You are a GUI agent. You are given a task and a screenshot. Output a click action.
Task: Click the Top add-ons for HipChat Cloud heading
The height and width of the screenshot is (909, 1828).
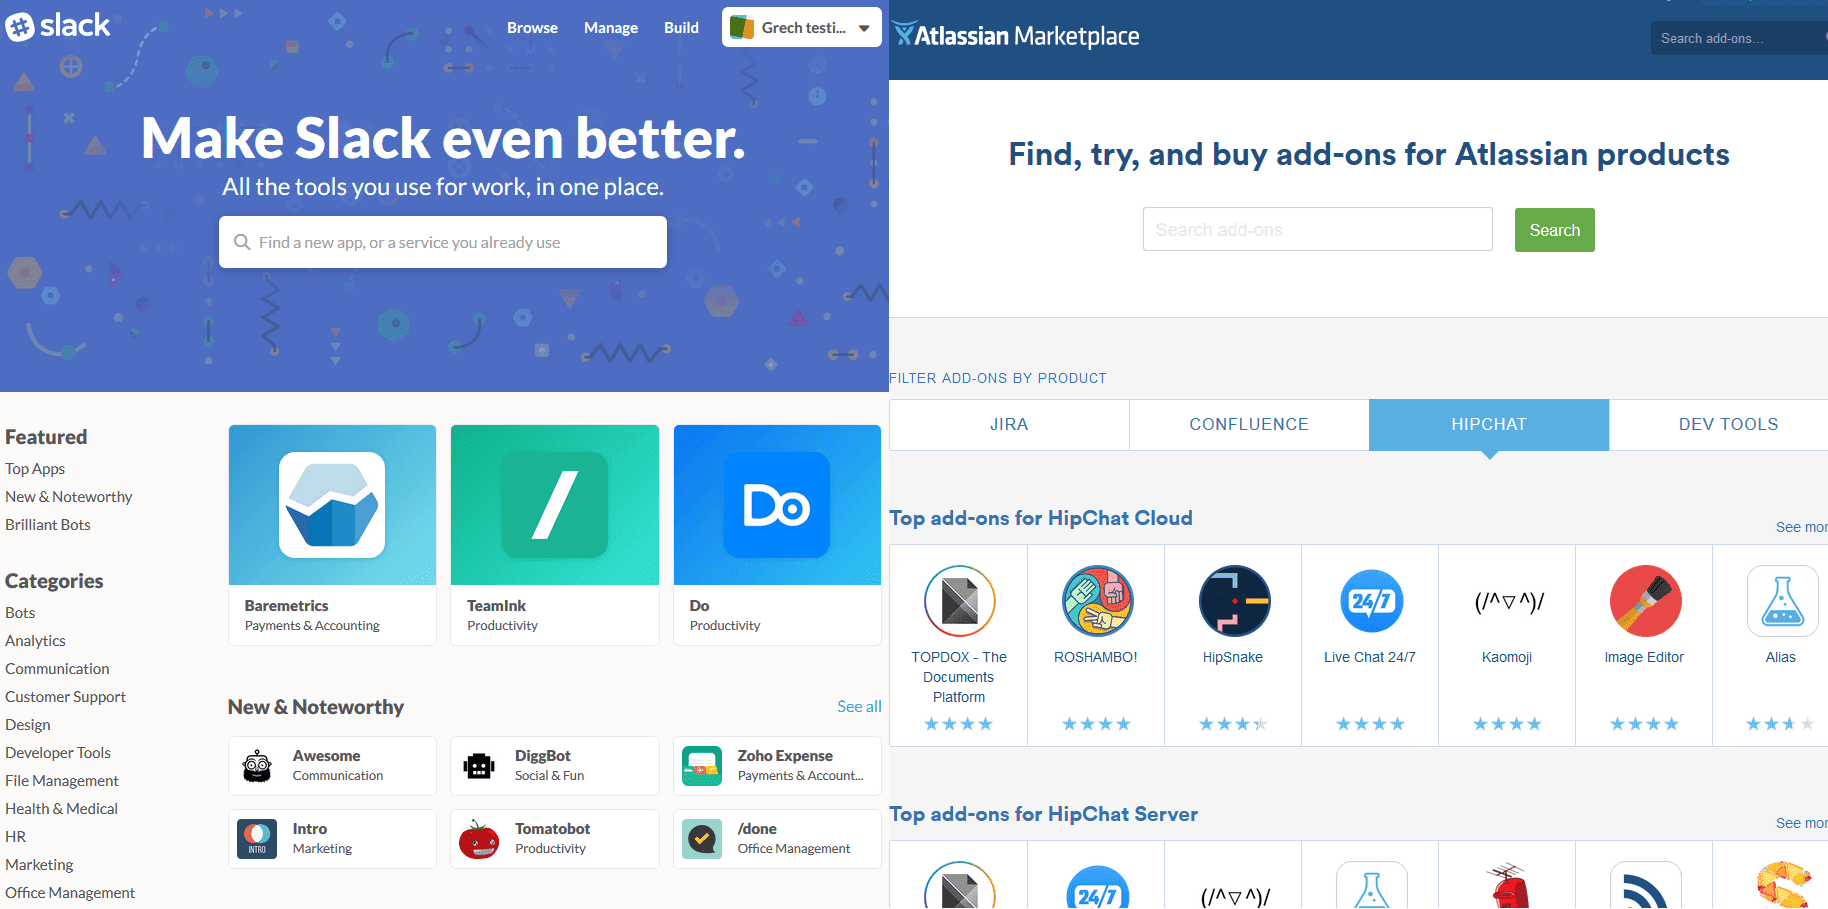pyautogui.click(x=1041, y=518)
